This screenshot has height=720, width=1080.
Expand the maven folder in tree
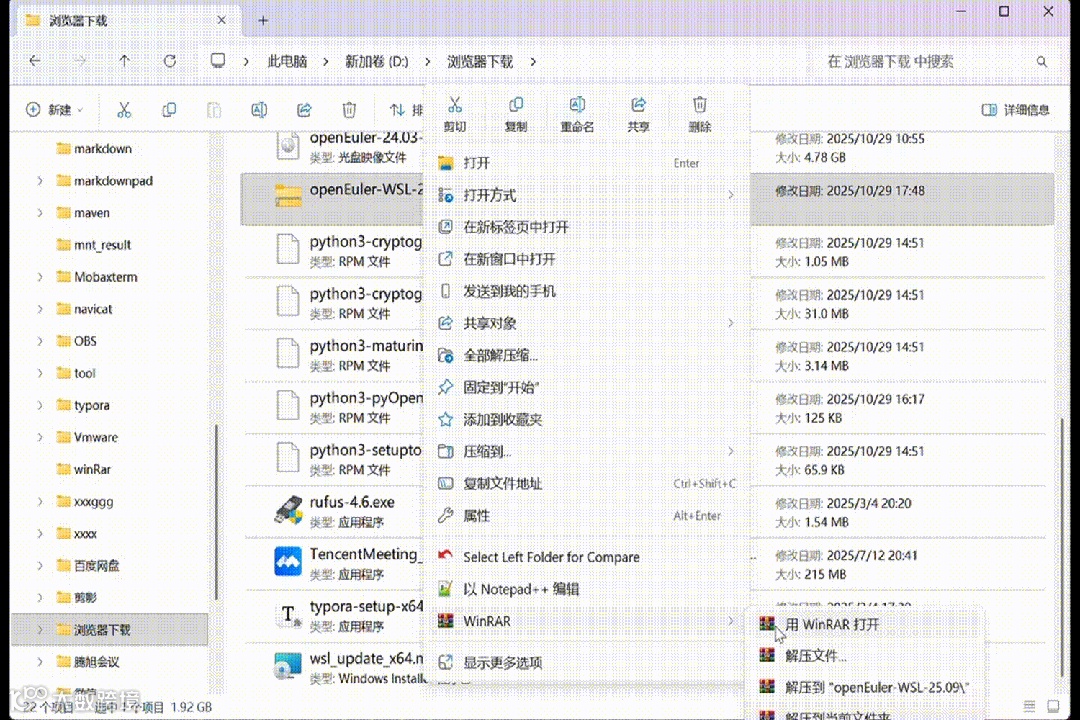(x=40, y=213)
